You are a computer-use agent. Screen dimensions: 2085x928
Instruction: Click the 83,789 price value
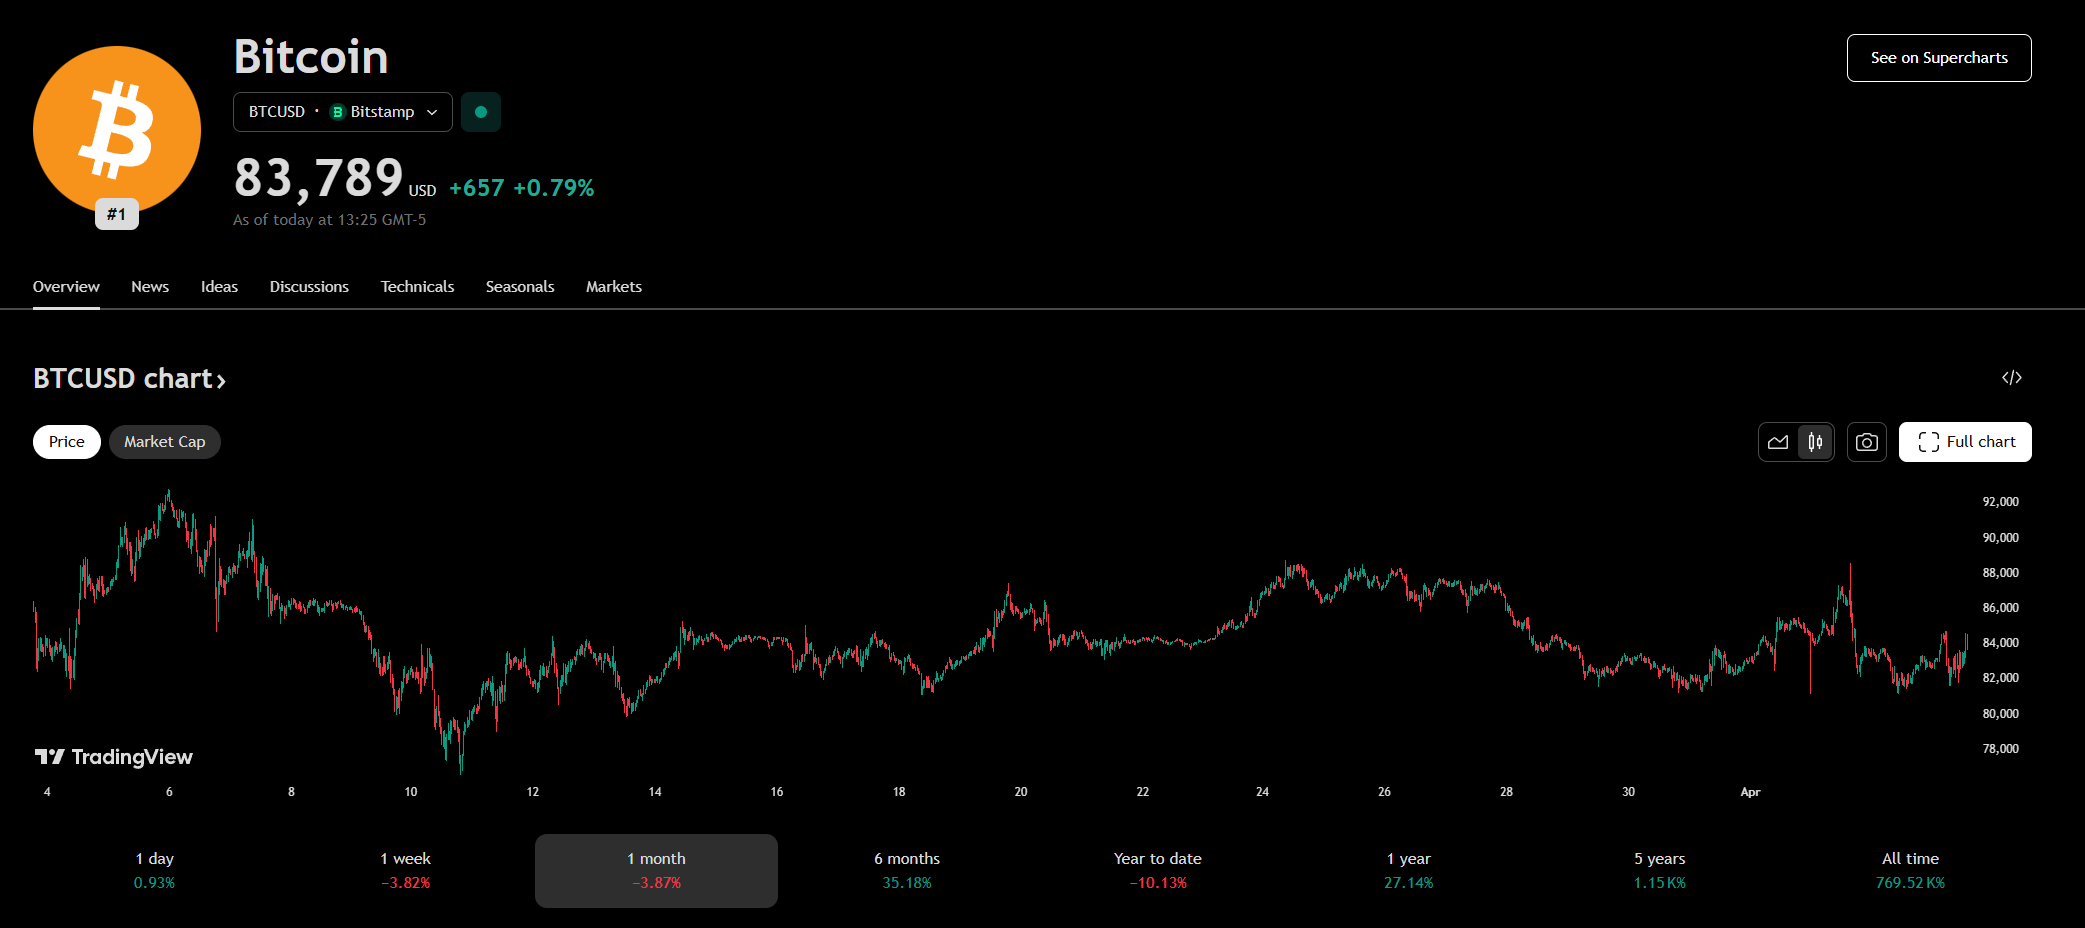pyautogui.click(x=318, y=179)
